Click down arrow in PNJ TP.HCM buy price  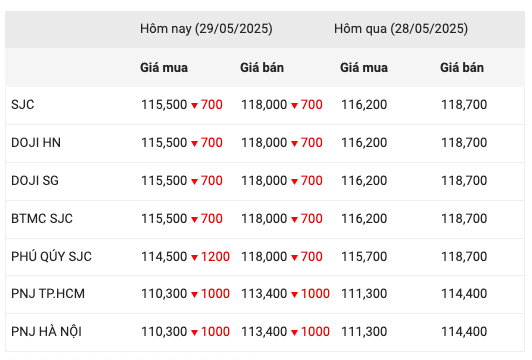click(x=194, y=295)
